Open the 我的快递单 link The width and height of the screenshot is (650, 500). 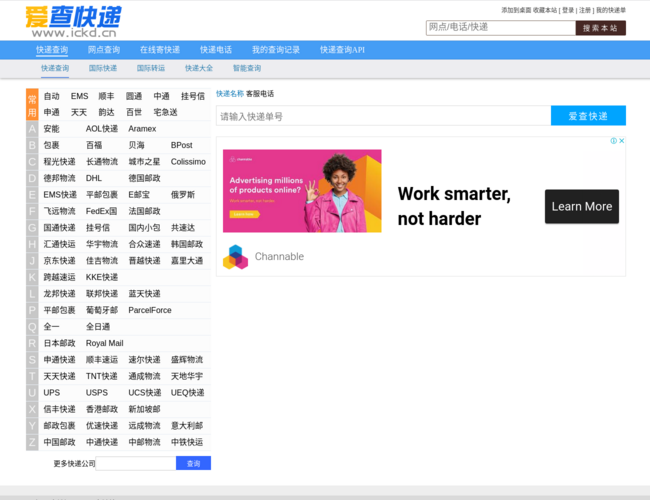(x=611, y=10)
